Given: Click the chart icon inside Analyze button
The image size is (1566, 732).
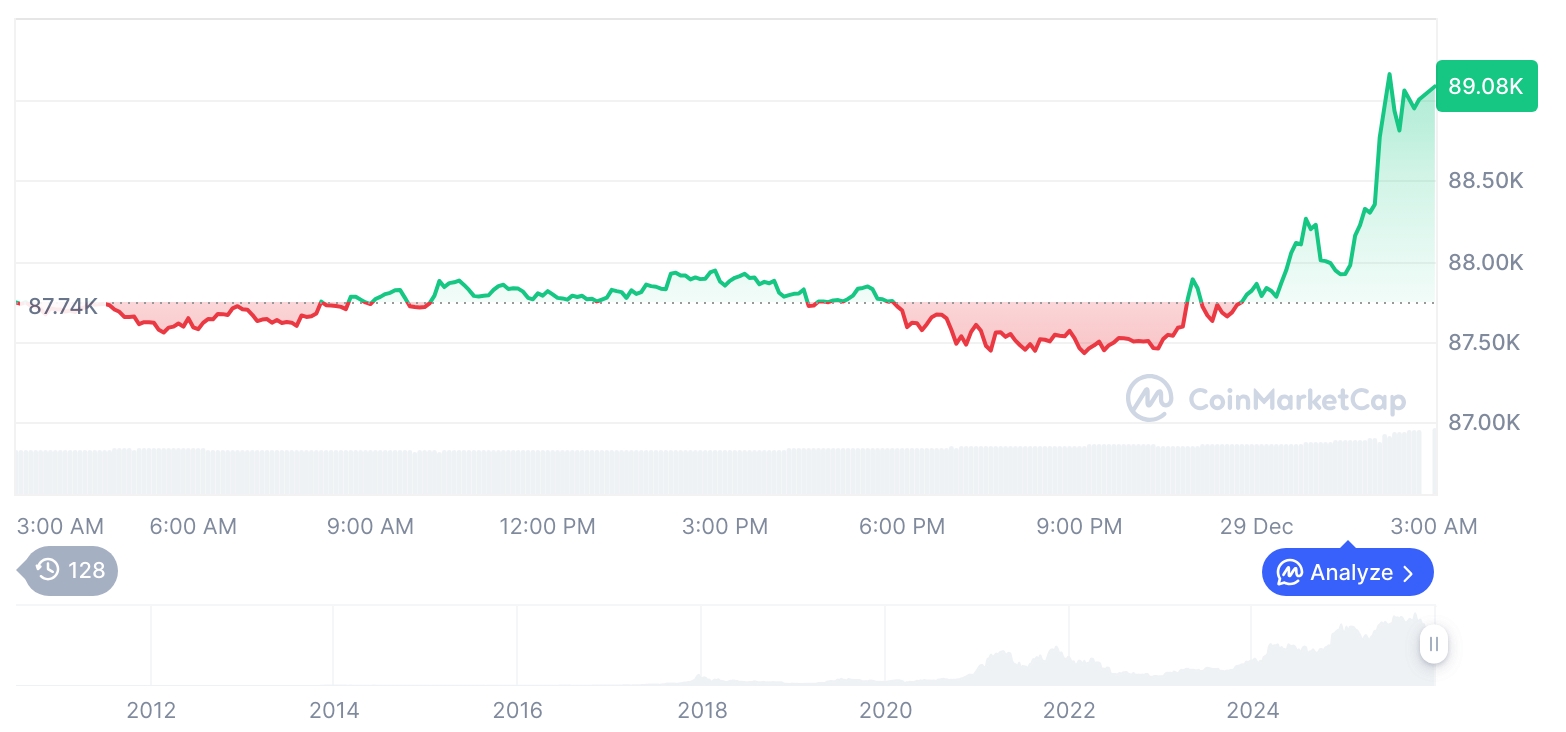Looking at the screenshot, I should coord(1290,573).
